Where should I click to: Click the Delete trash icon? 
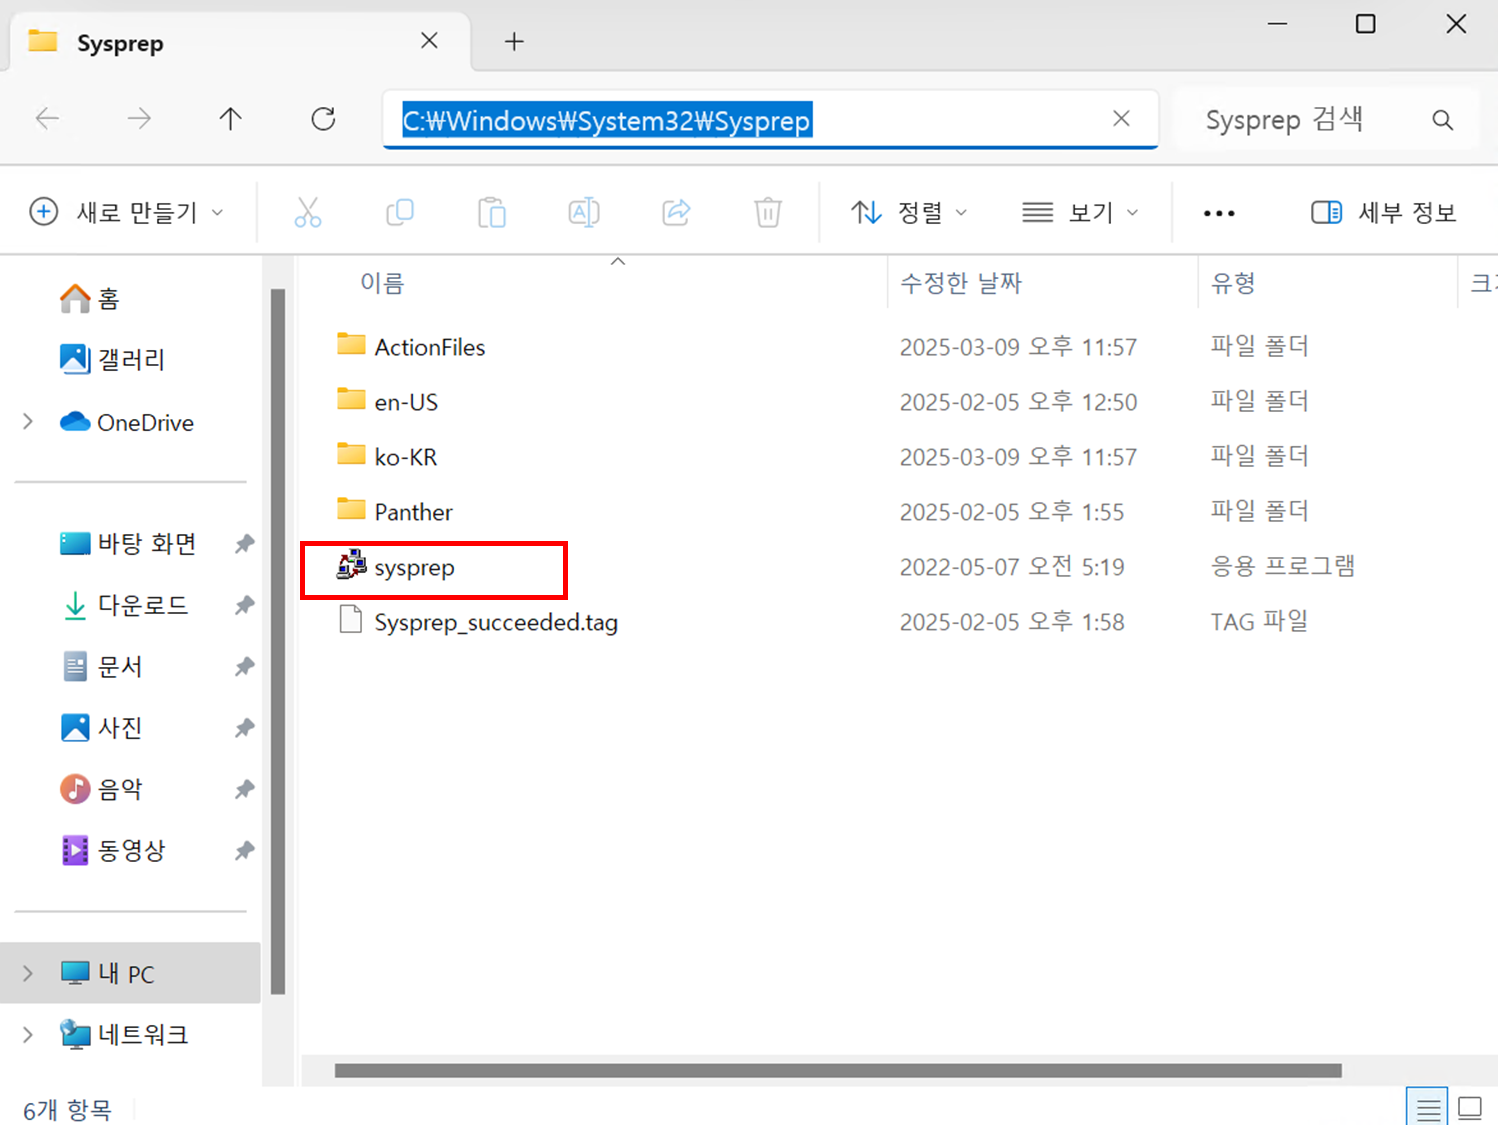pos(768,212)
